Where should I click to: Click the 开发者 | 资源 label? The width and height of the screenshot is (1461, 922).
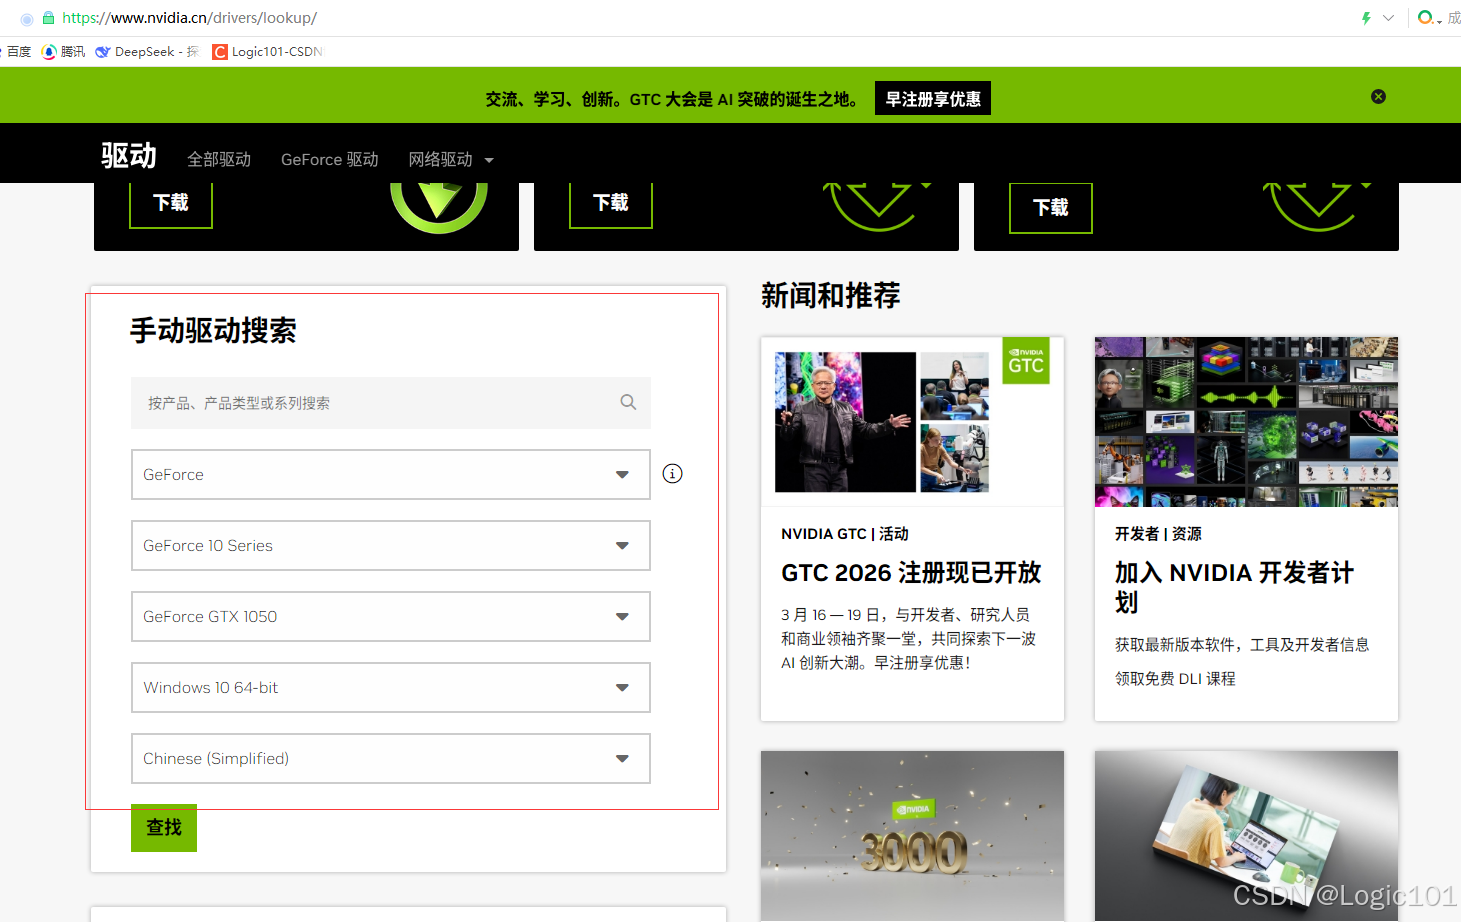click(1158, 534)
